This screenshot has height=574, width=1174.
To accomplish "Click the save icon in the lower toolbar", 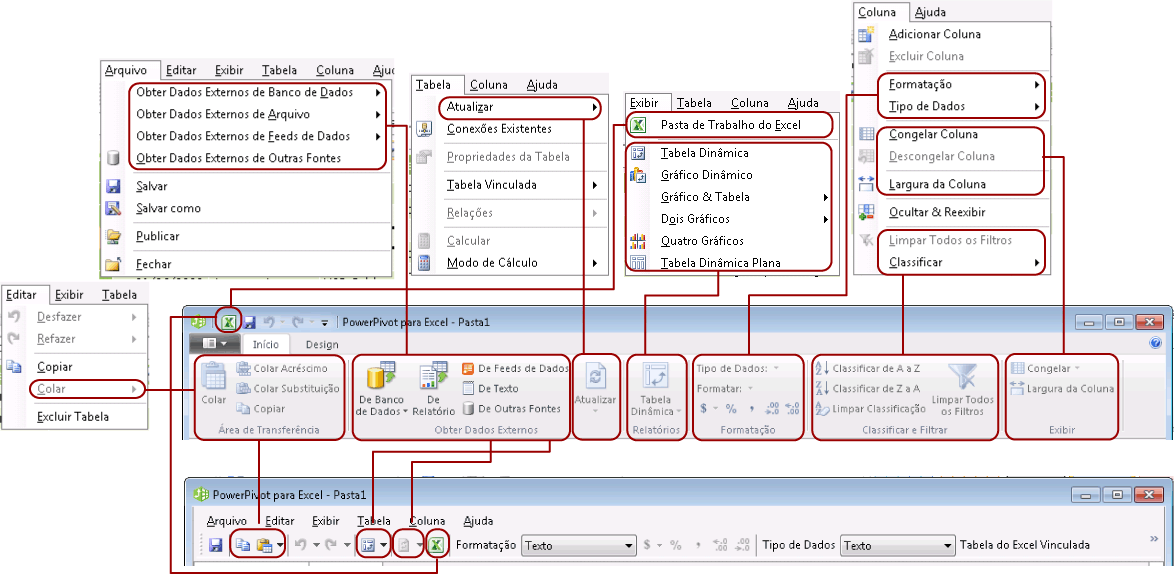I will tap(216, 546).
